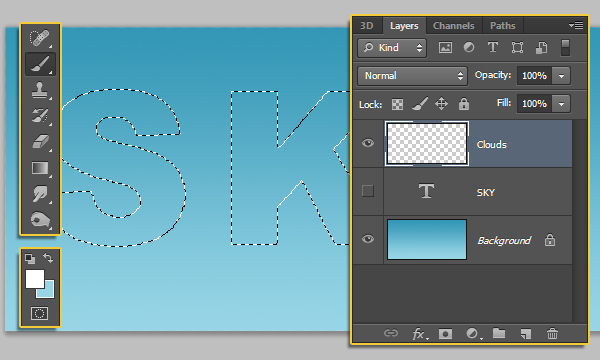
Task: Select the Eraser tool
Action: point(40,142)
